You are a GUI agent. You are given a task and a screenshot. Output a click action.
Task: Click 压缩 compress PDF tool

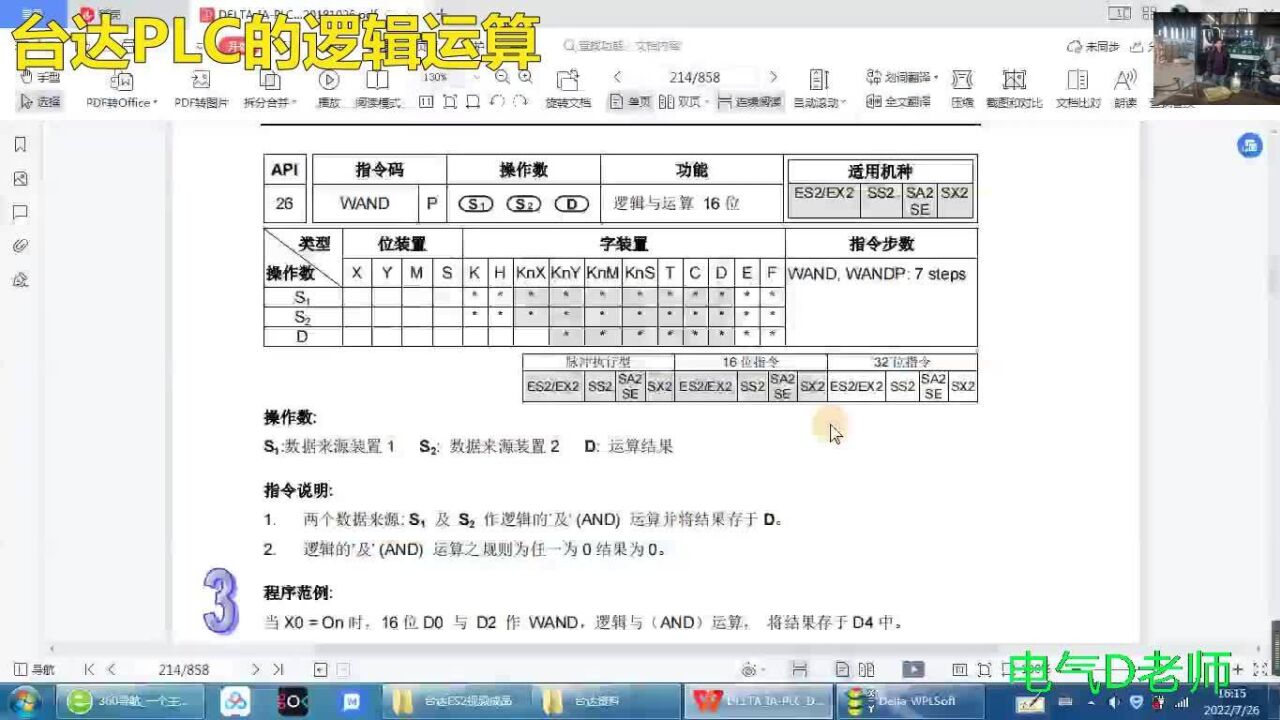coord(962,89)
